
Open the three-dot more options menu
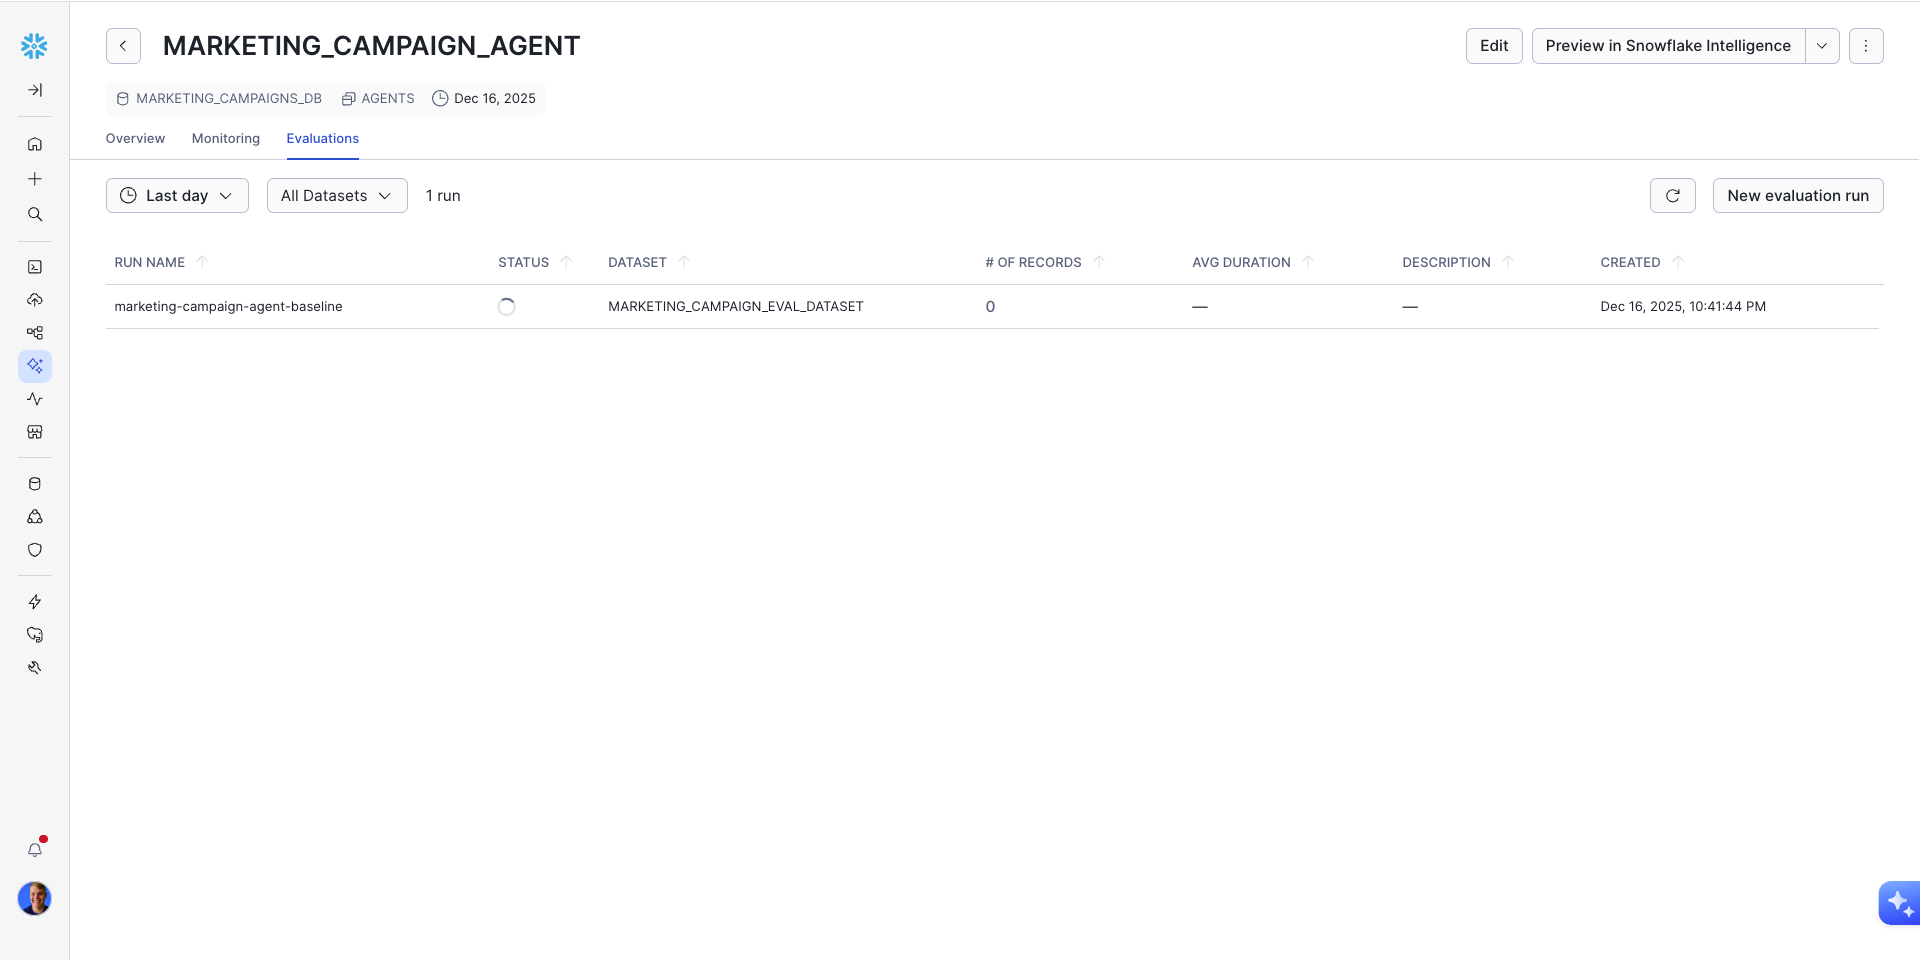tap(1865, 46)
